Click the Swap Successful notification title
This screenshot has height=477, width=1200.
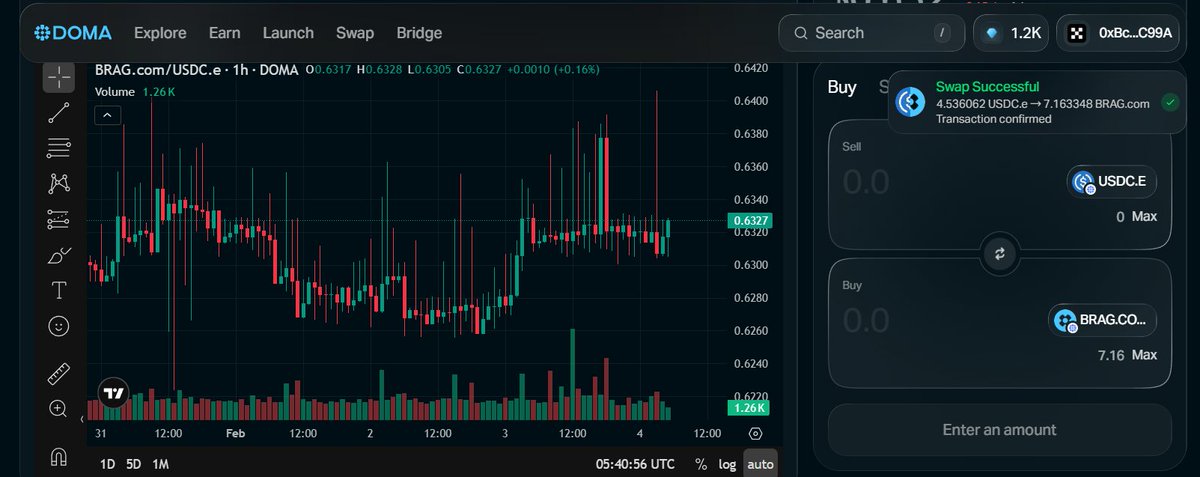987,87
